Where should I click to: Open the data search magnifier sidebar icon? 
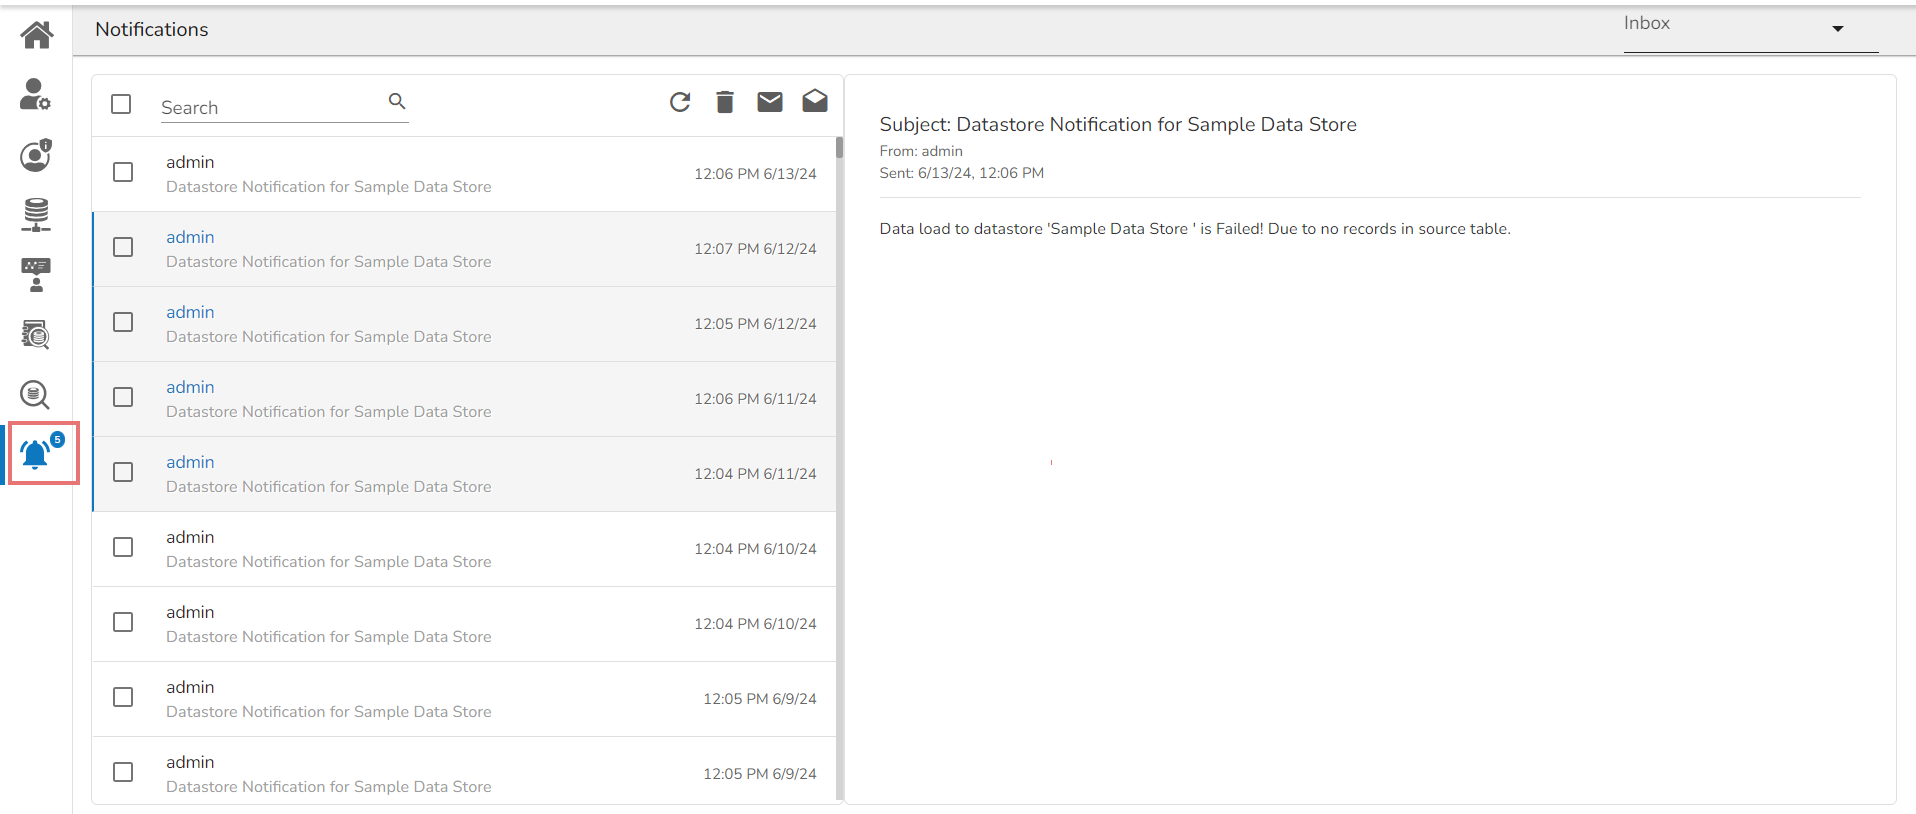tap(35, 395)
